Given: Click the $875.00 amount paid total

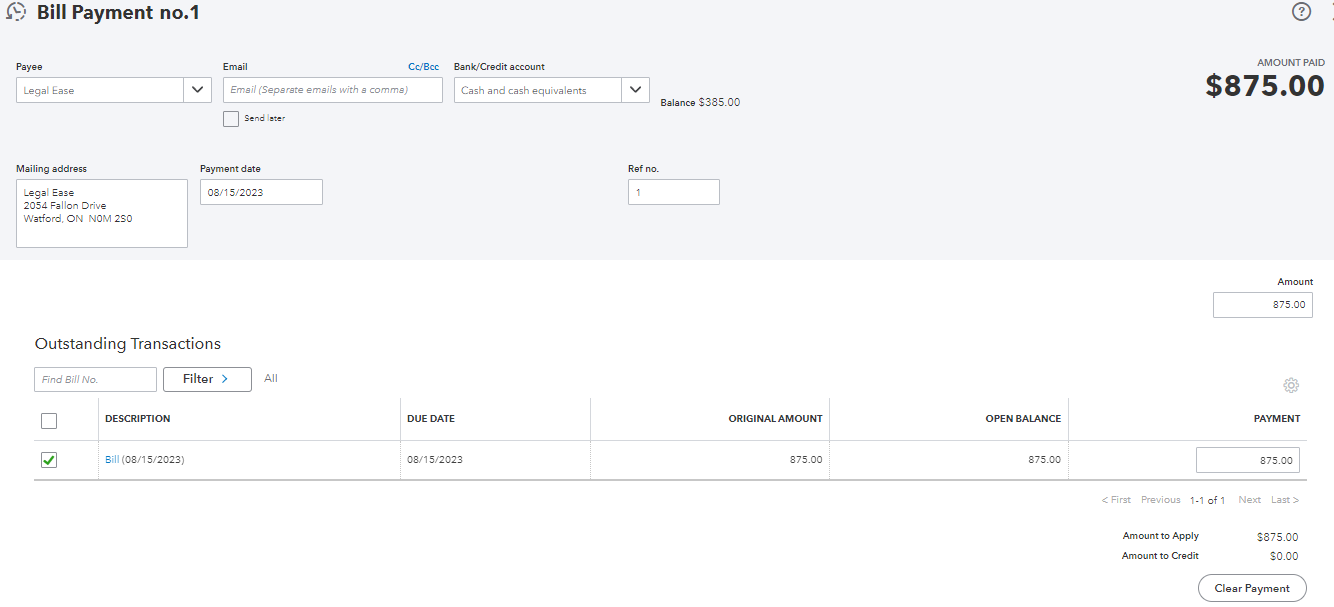Looking at the screenshot, I should point(1265,86).
